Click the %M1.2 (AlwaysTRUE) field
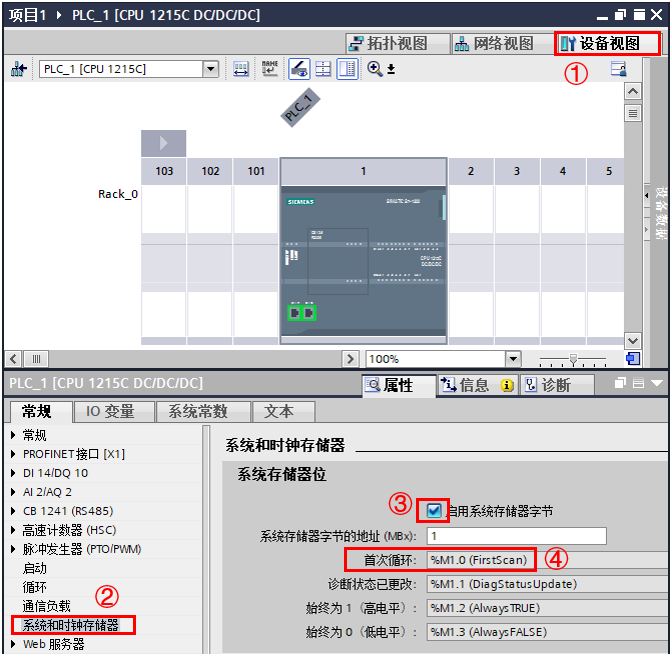This screenshot has height=657, width=671. (x=548, y=608)
